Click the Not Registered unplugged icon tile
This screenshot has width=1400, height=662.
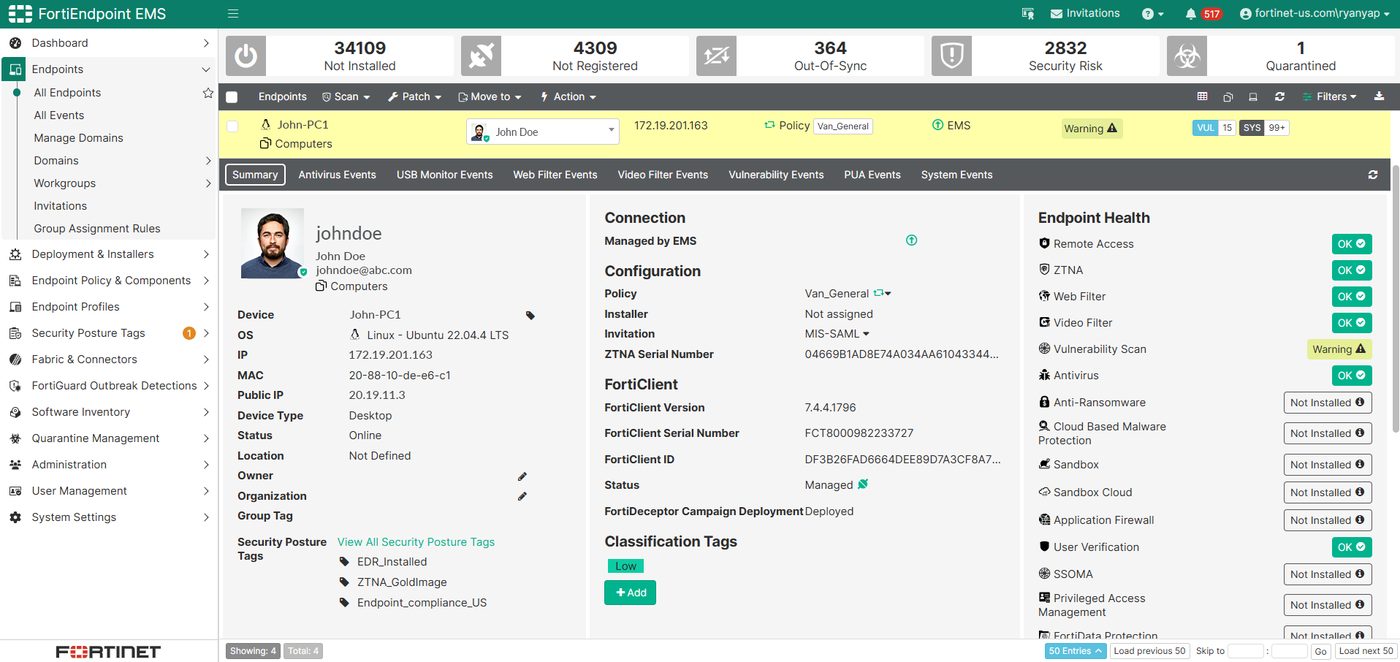pos(481,57)
